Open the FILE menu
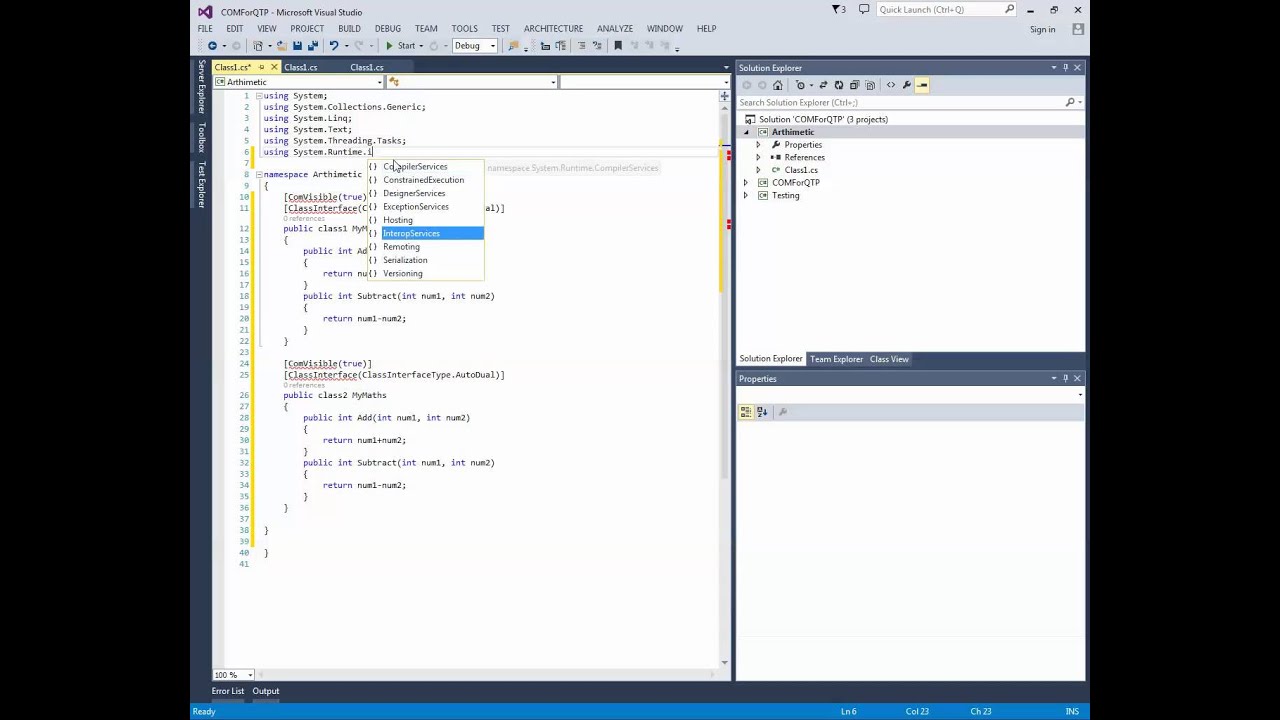Image resolution: width=1280 pixels, height=720 pixels. pyautogui.click(x=205, y=28)
